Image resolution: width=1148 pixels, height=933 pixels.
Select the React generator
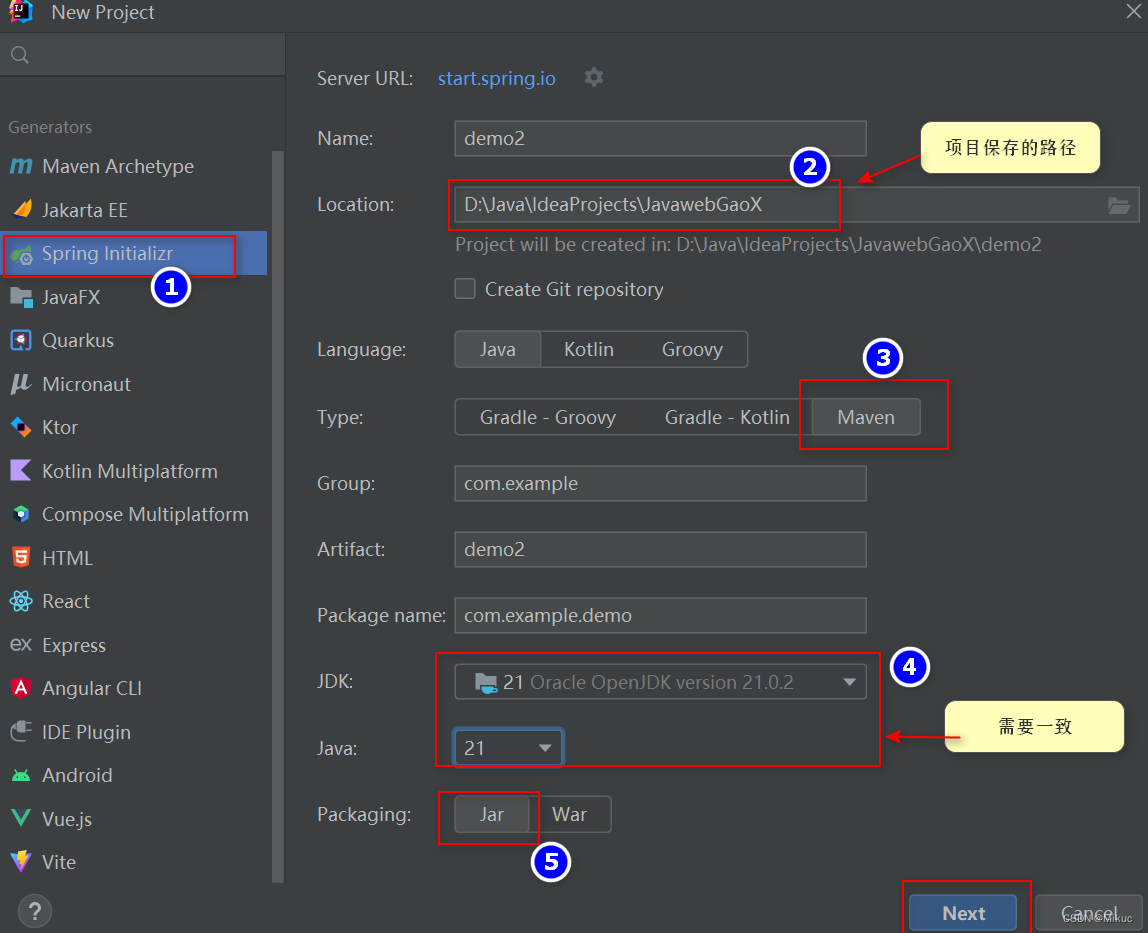click(x=64, y=601)
